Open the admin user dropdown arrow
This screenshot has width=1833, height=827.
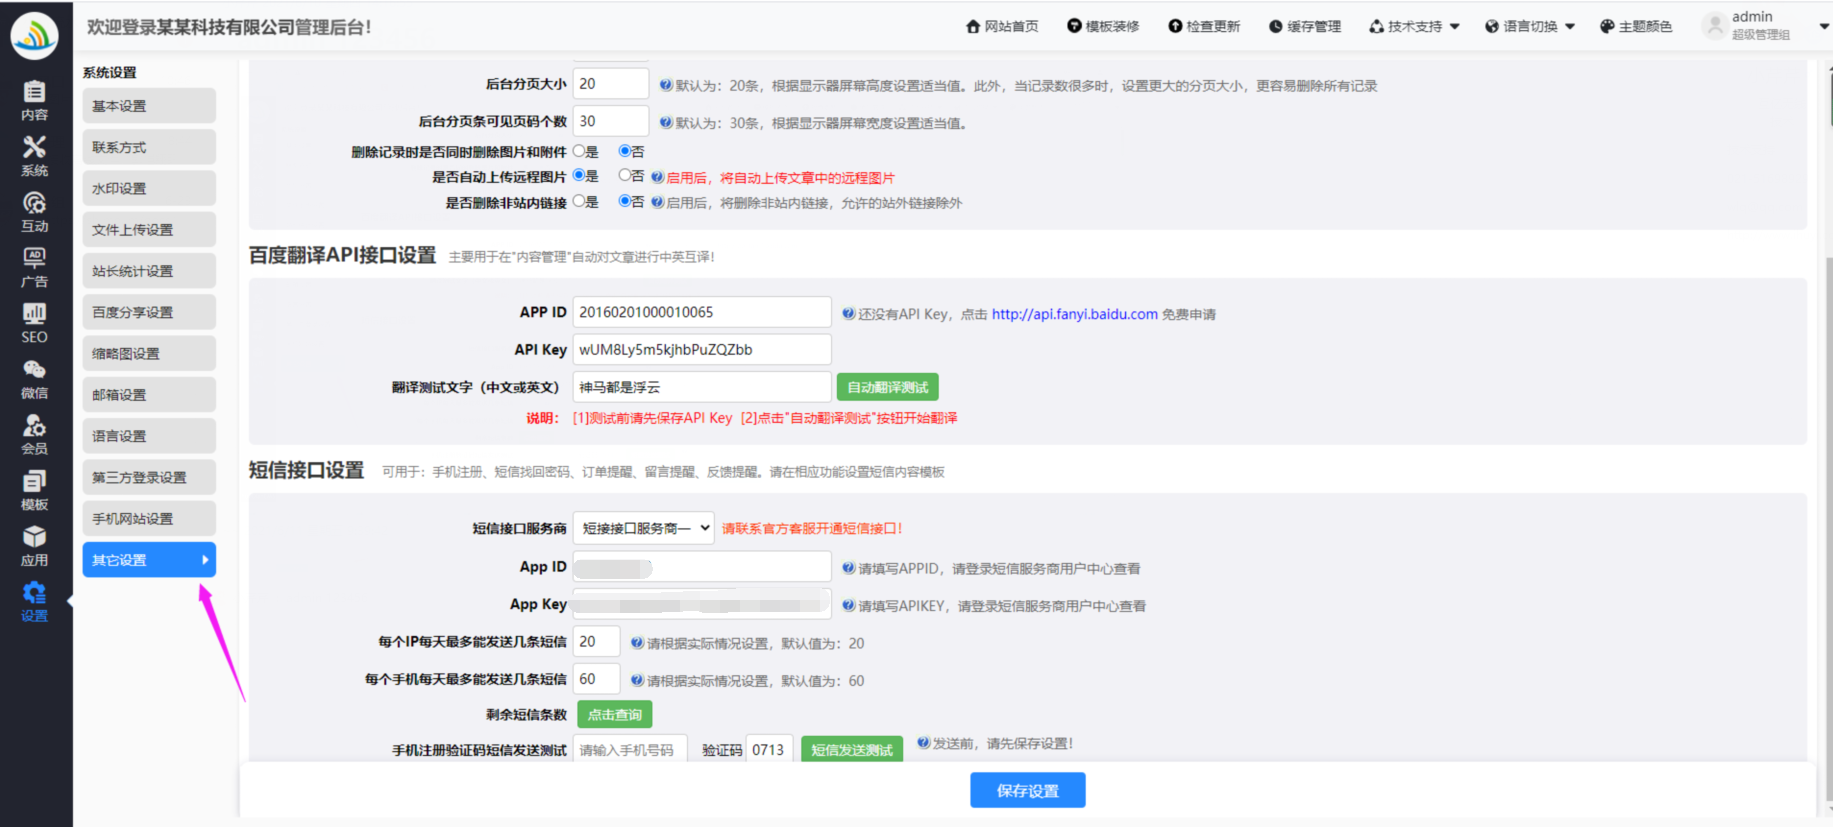tap(1824, 27)
